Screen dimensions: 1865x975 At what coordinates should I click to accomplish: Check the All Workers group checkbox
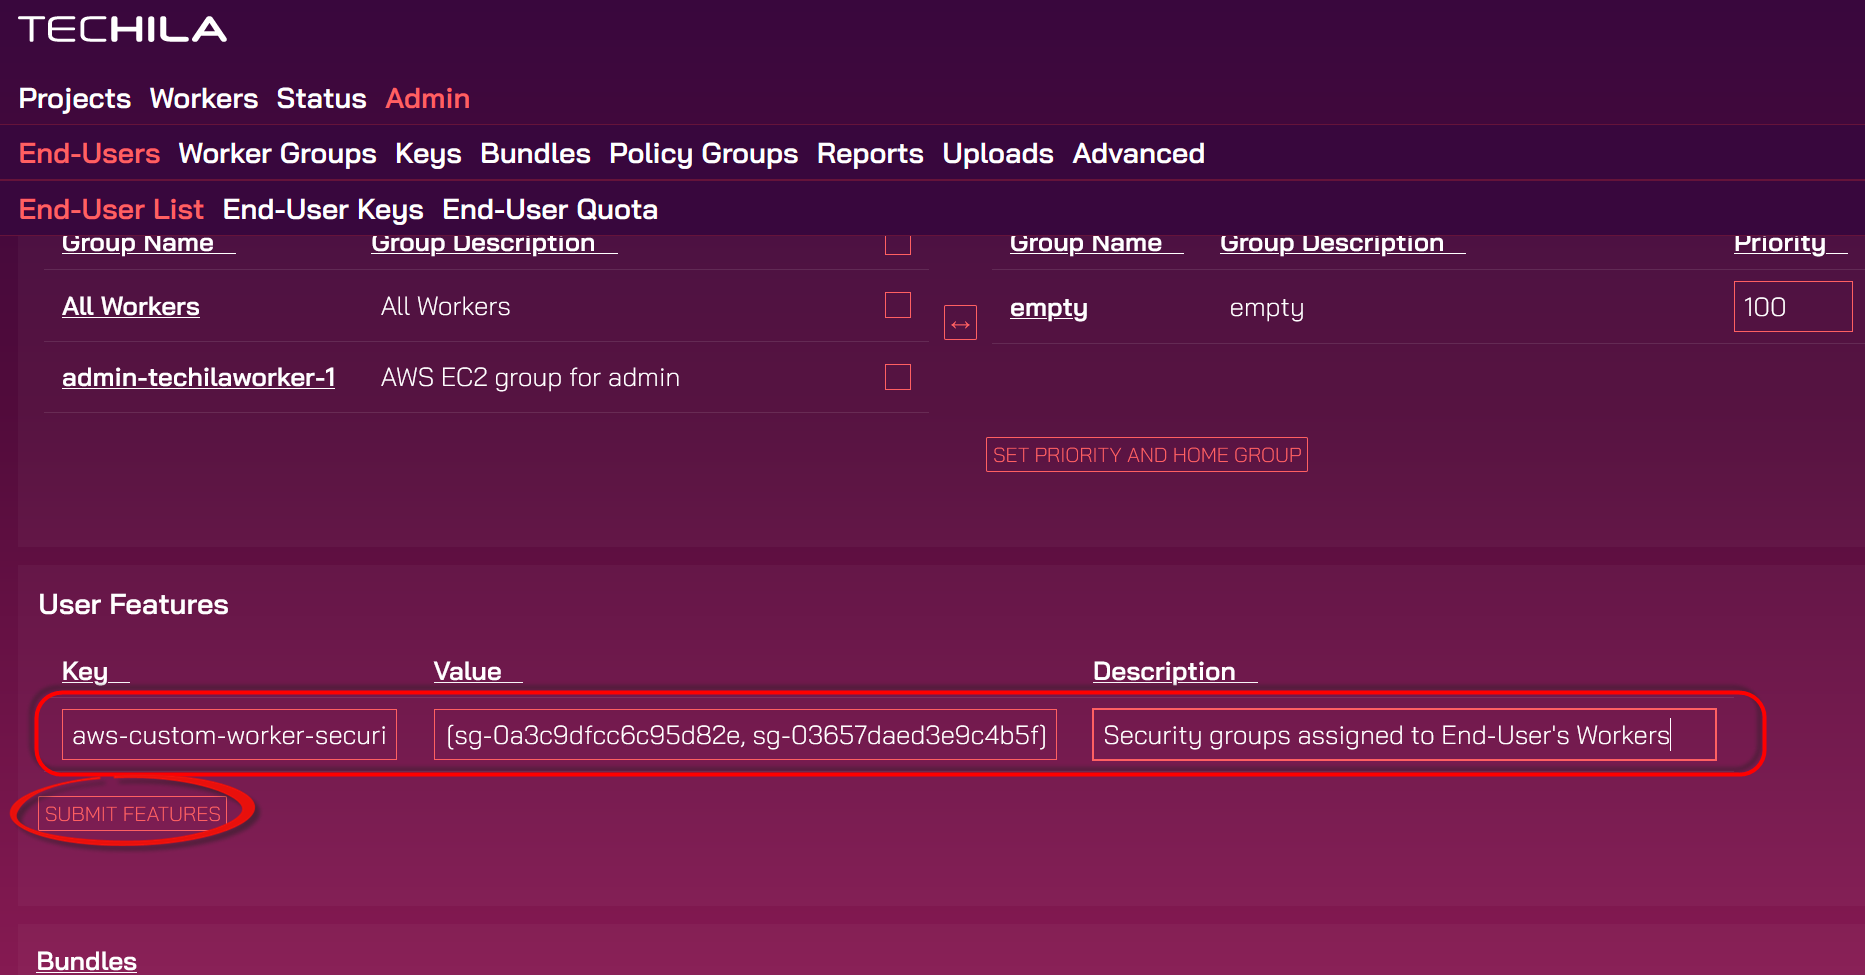click(897, 305)
